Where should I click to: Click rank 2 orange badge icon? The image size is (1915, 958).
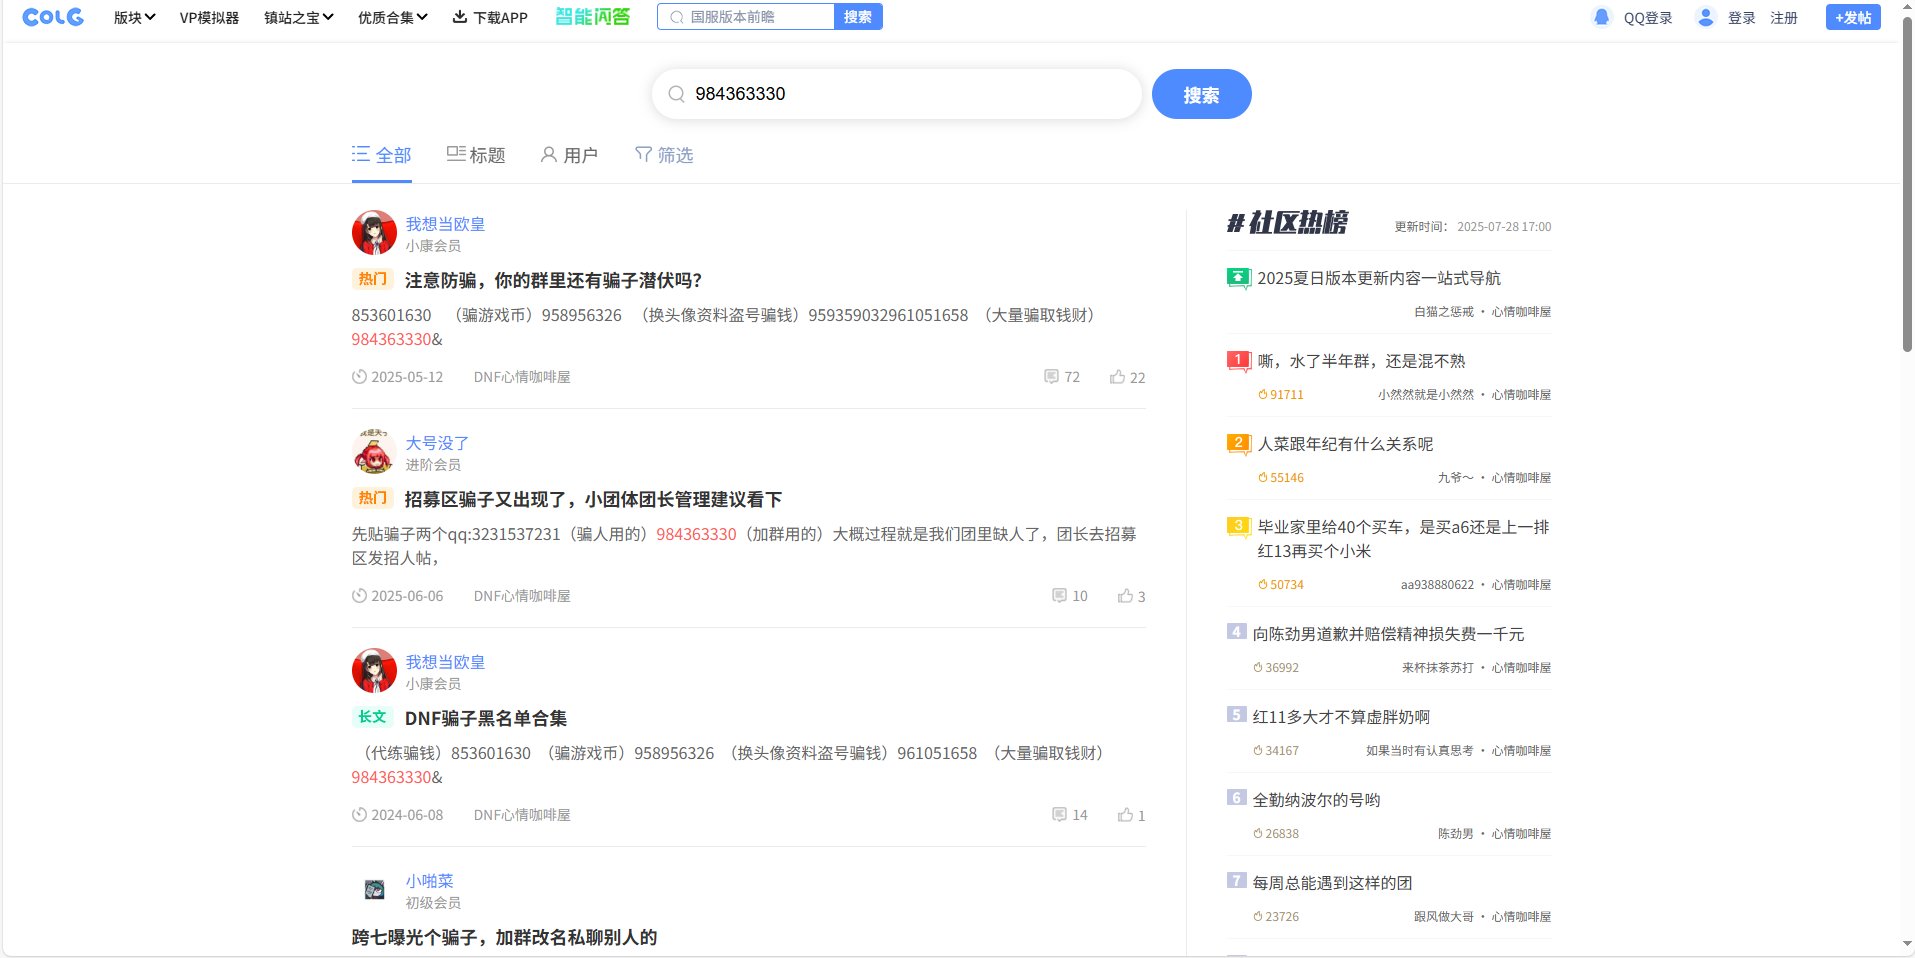tap(1238, 444)
